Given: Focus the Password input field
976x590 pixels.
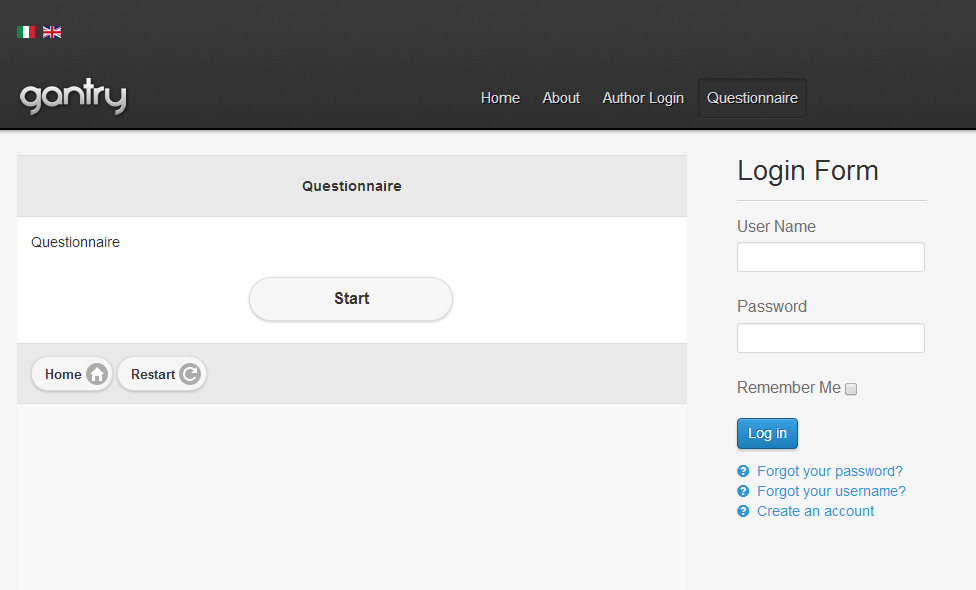Looking at the screenshot, I should tap(830, 338).
